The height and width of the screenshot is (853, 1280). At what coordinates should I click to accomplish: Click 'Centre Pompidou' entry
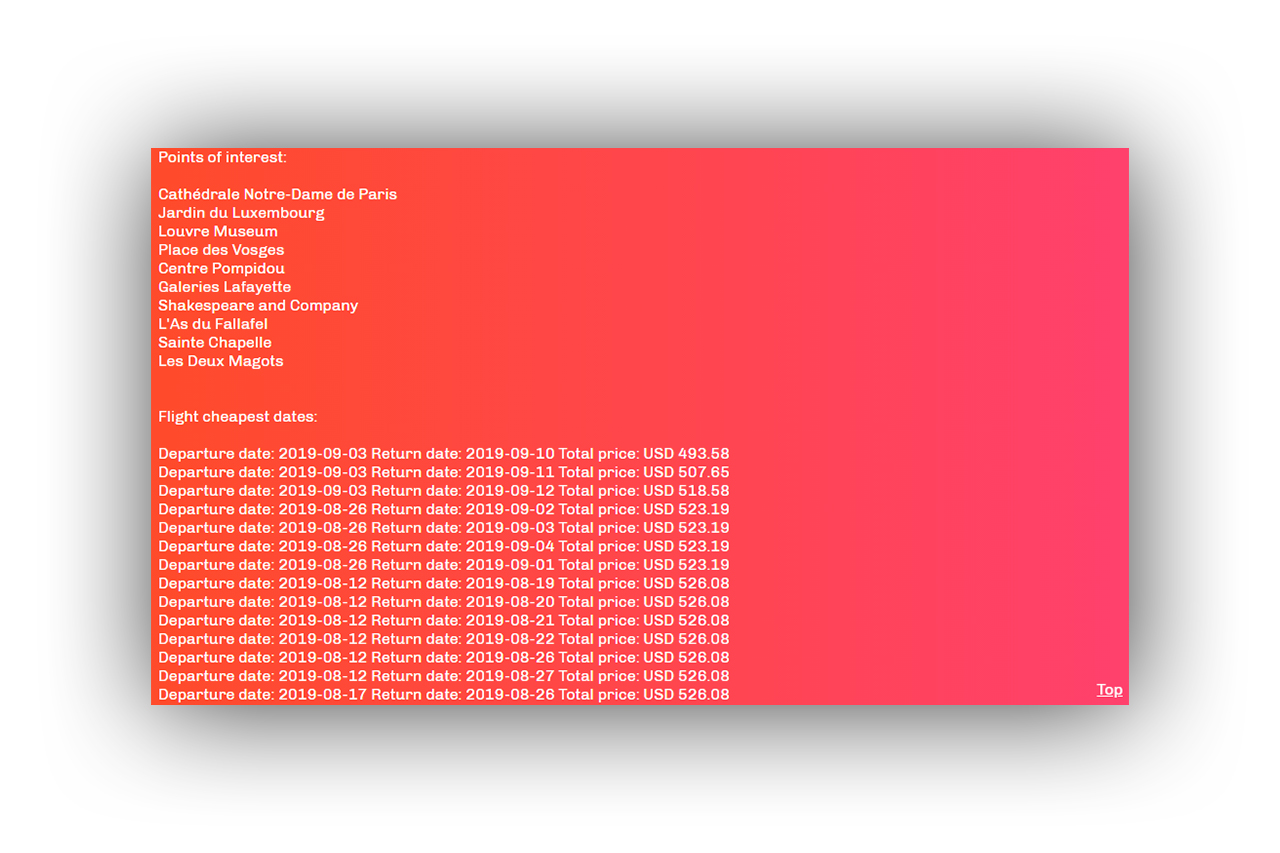click(x=221, y=268)
